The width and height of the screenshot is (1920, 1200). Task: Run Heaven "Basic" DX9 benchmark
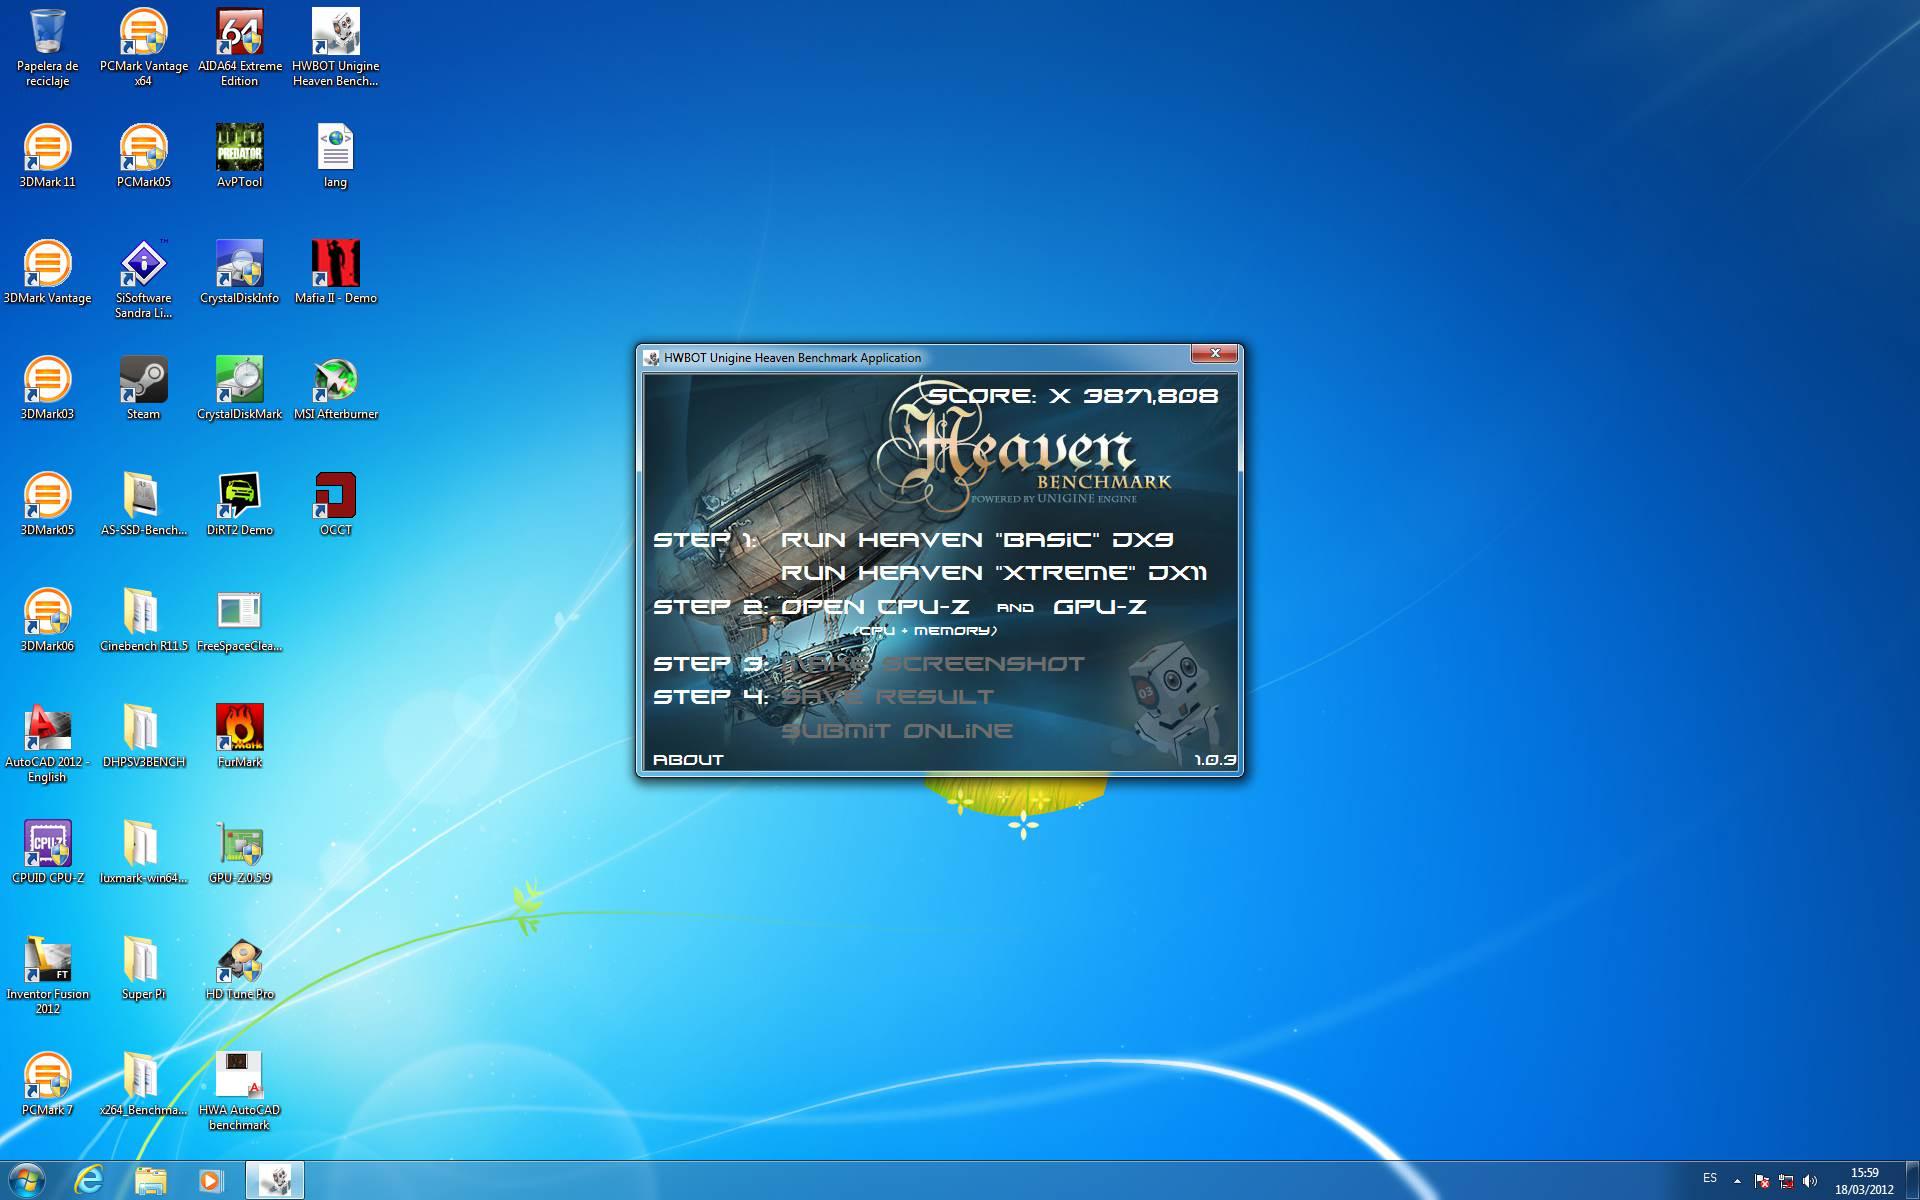click(977, 540)
